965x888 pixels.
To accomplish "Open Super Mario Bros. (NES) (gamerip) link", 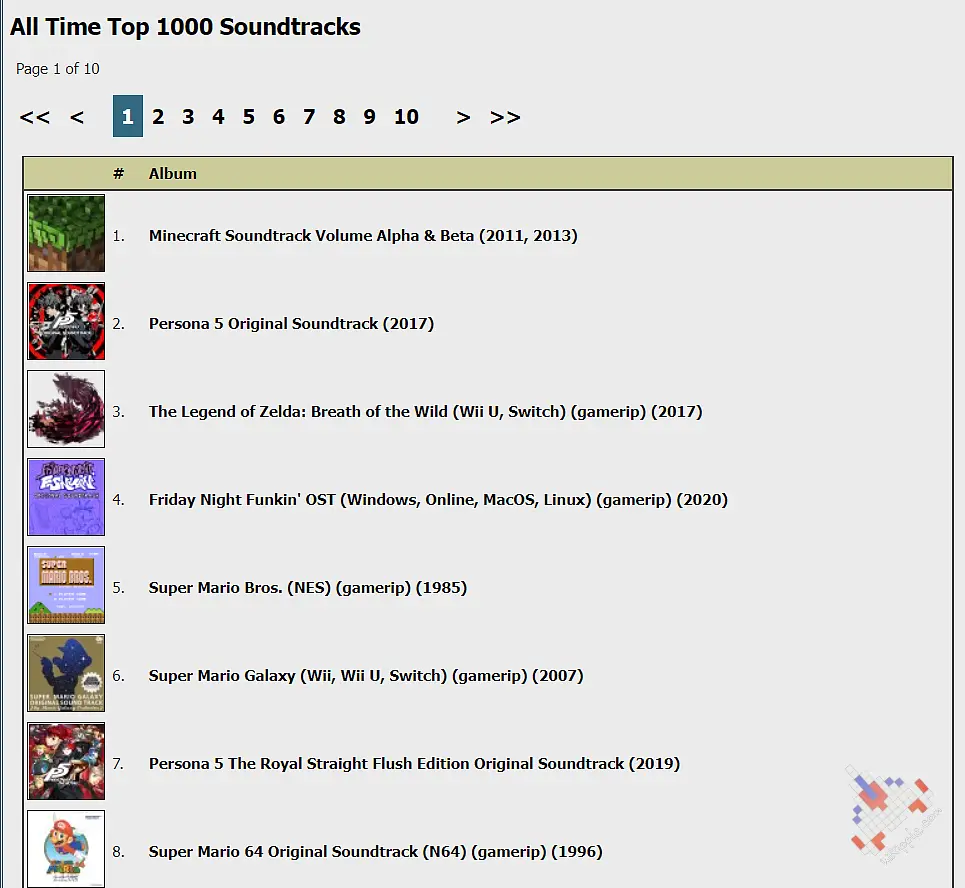I will coord(308,588).
